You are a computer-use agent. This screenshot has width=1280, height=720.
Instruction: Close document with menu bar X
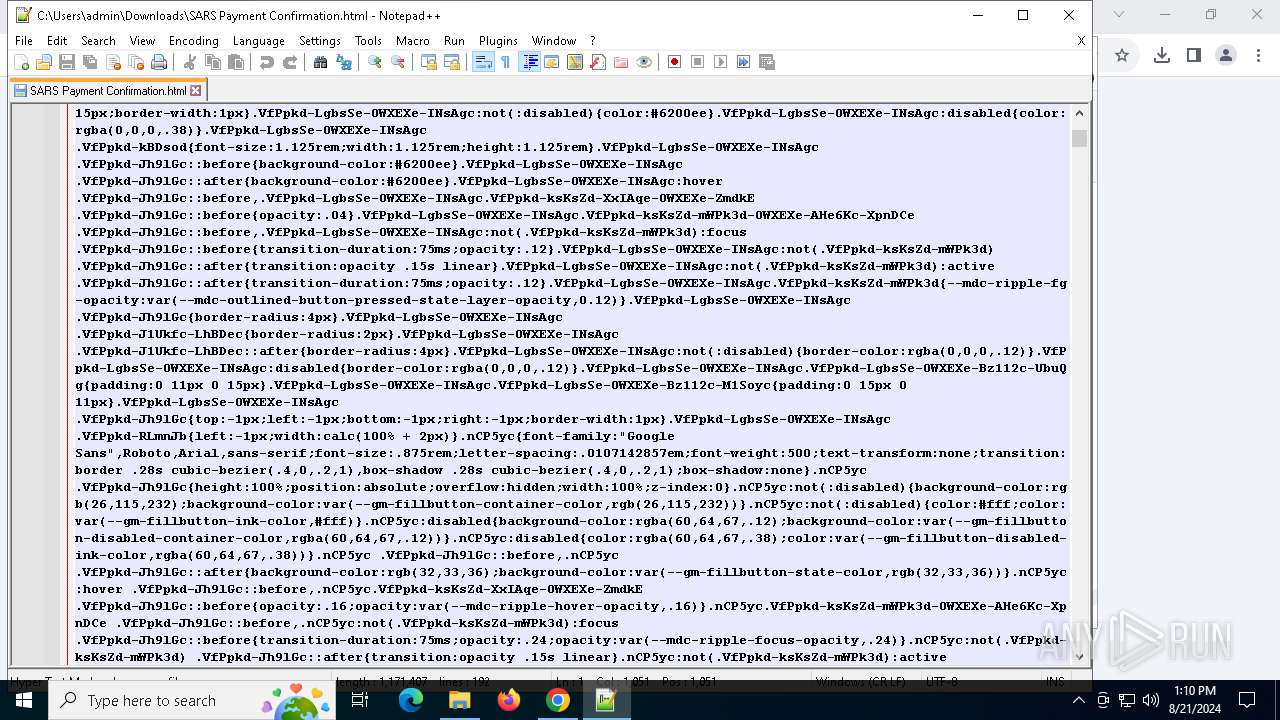(x=1081, y=41)
